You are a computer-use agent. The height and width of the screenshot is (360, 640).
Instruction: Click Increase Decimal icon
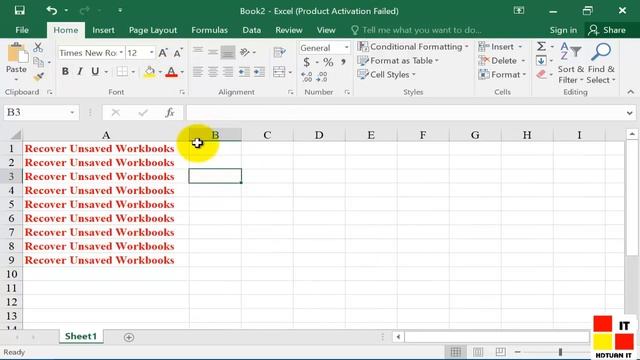307,76
